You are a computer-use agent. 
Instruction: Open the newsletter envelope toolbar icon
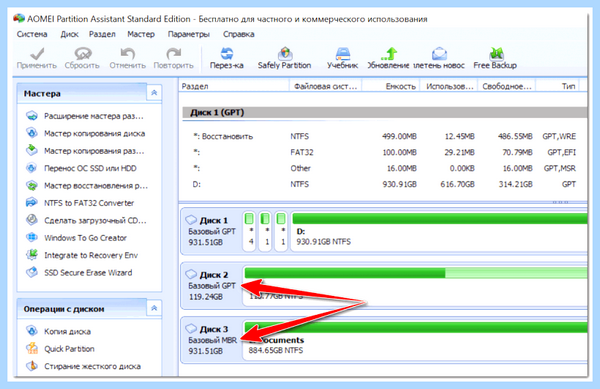pos(439,54)
